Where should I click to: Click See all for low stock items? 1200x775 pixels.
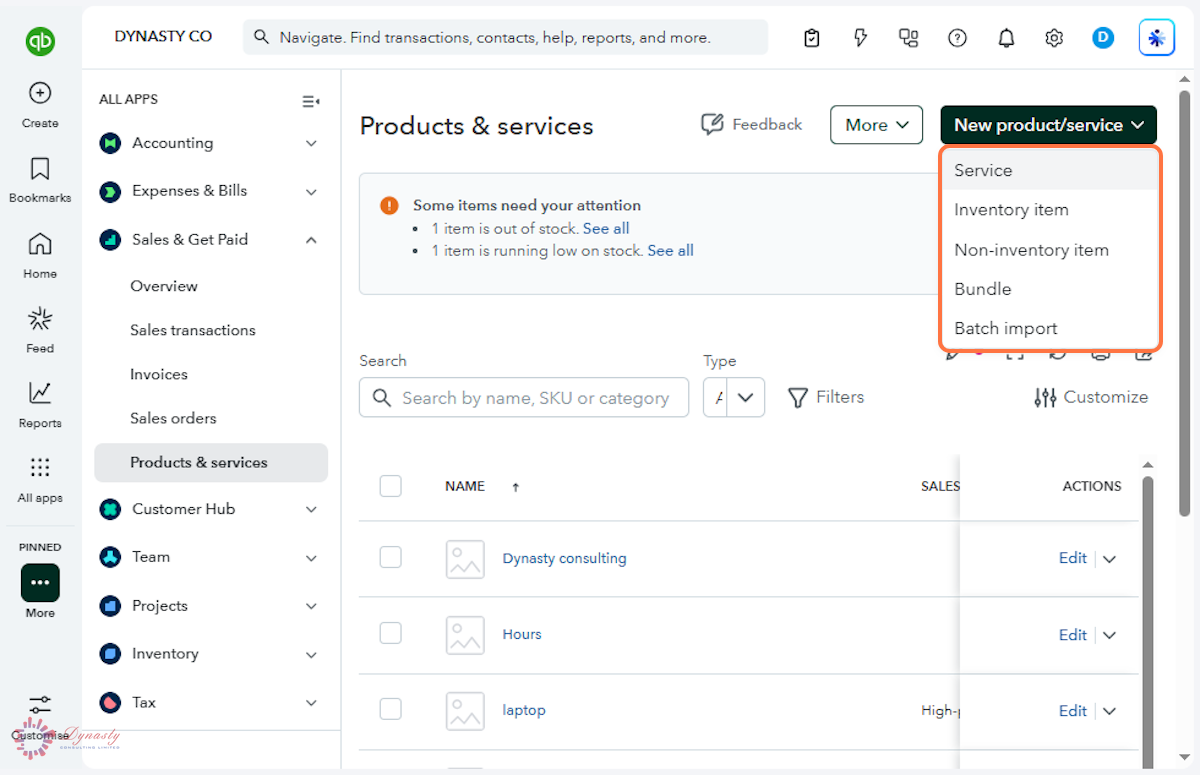click(670, 250)
